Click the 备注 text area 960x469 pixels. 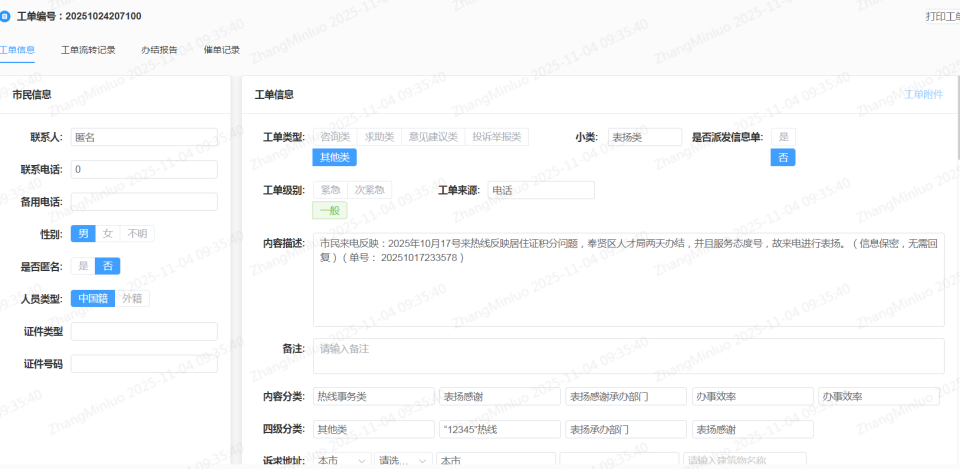coord(629,356)
